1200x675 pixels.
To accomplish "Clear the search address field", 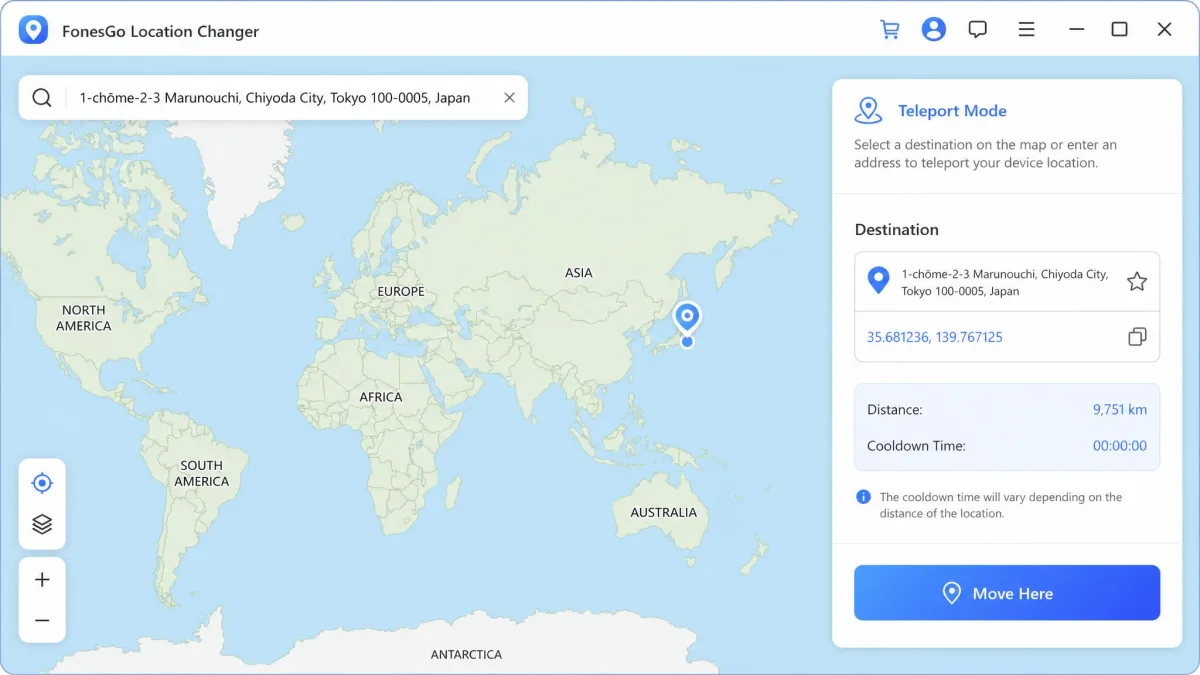I will tap(509, 97).
